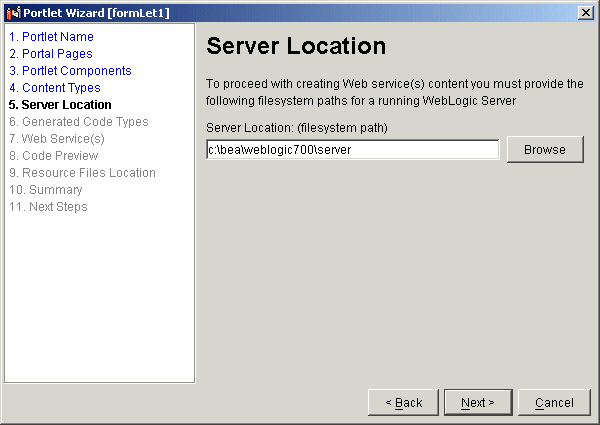Click the Portlet Wizard title bar icon
The image size is (600, 425).
13,13
